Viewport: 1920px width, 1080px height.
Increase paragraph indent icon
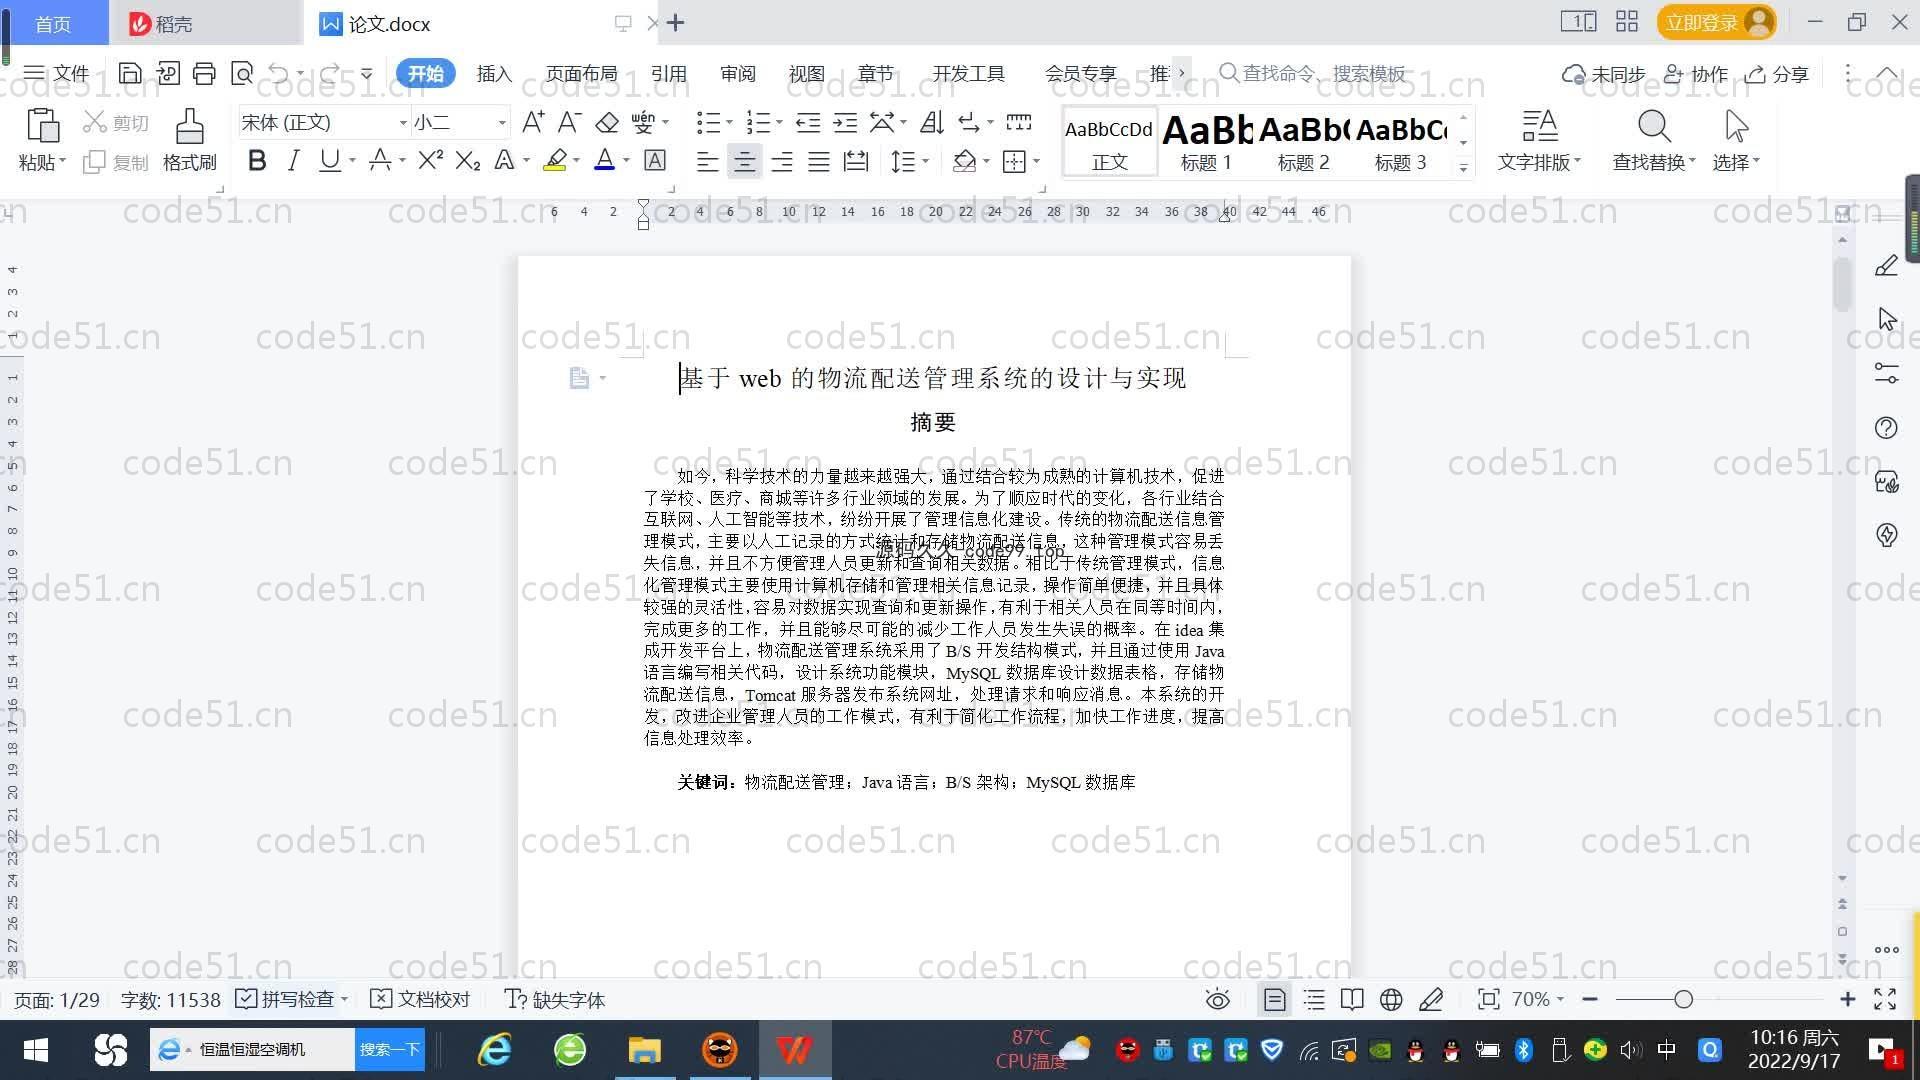845,122
